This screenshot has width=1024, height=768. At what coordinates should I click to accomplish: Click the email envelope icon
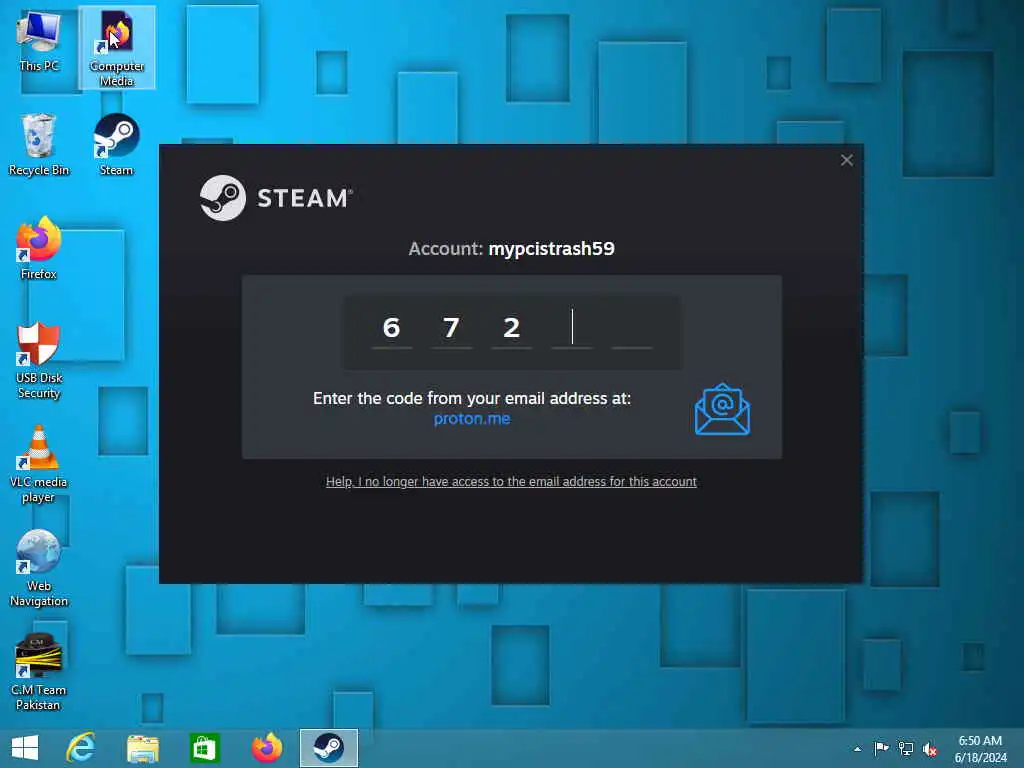[x=722, y=409]
